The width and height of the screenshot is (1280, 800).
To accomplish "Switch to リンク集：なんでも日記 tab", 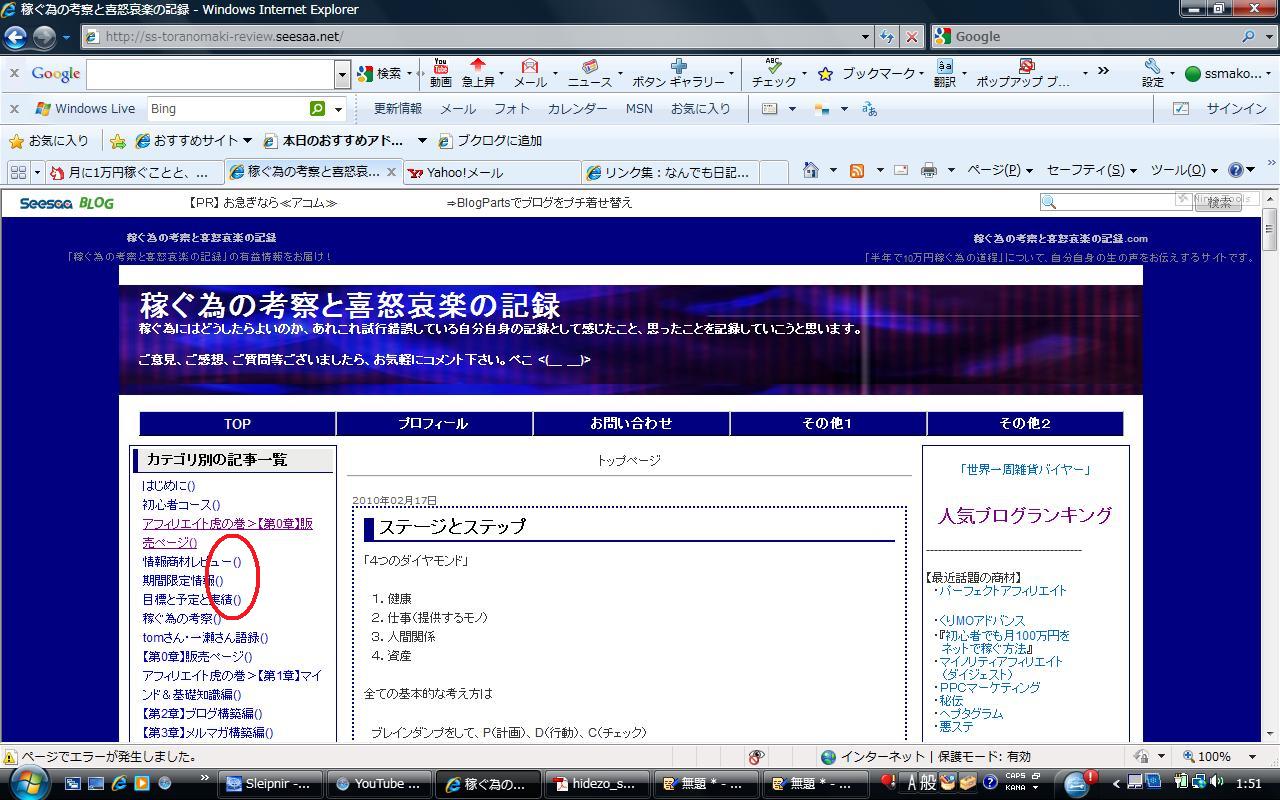I will [x=670, y=172].
